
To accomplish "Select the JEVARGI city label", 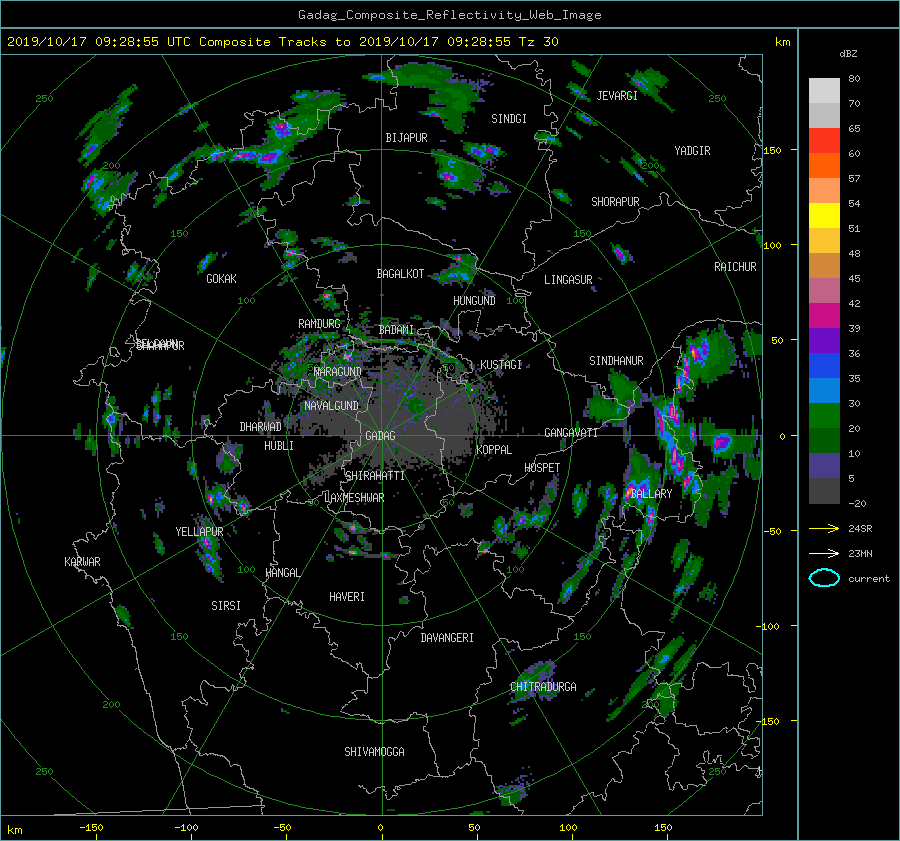I will click(x=617, y=96).
